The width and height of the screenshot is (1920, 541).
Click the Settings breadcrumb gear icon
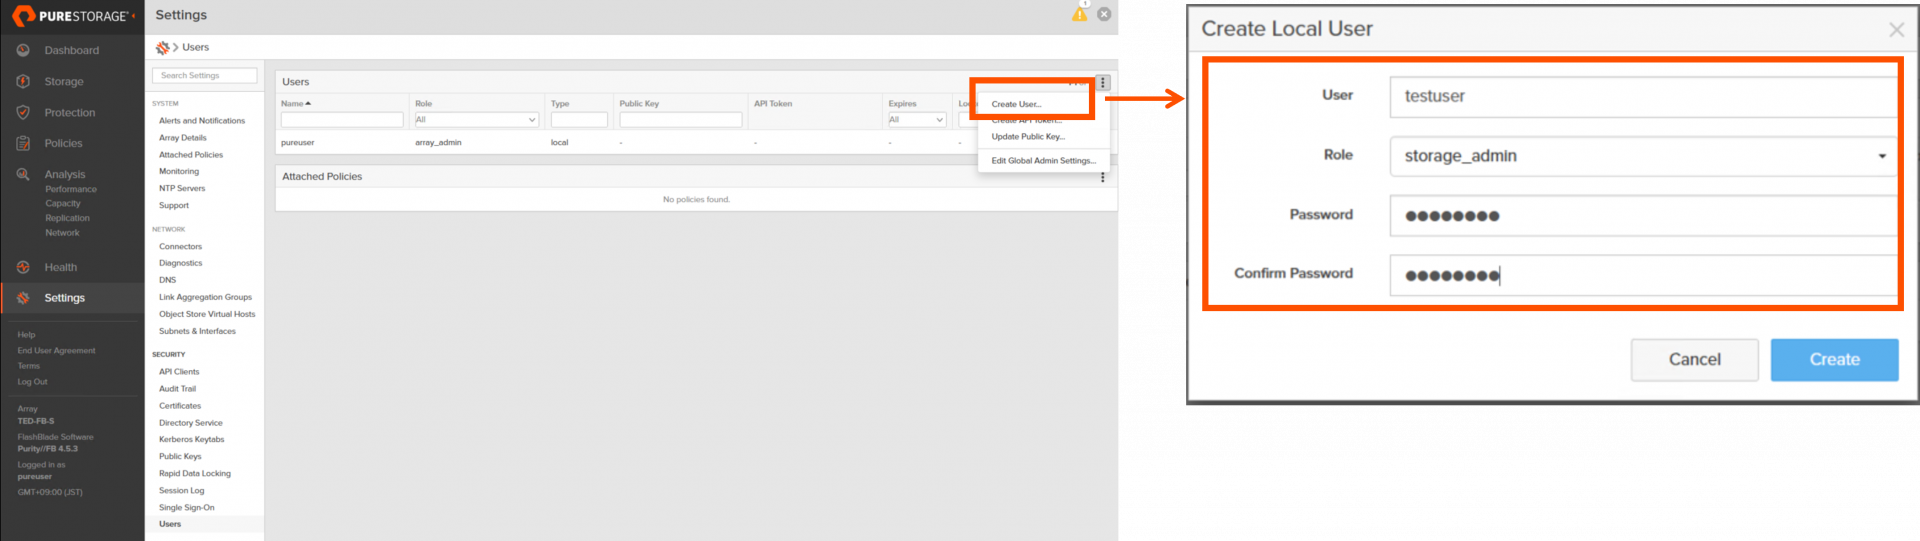pos(162,47)
